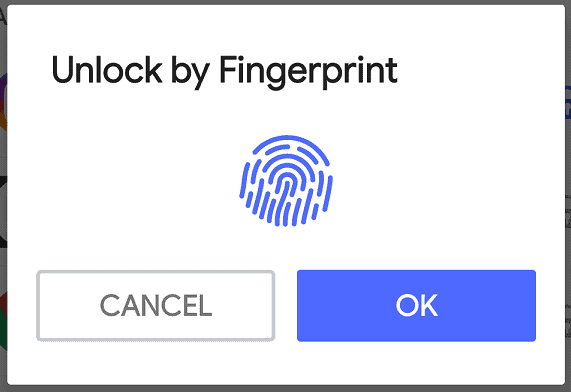
Task: Click the 'CANCEL' label text in the outlined button
Action: click(x=156, y=306)
